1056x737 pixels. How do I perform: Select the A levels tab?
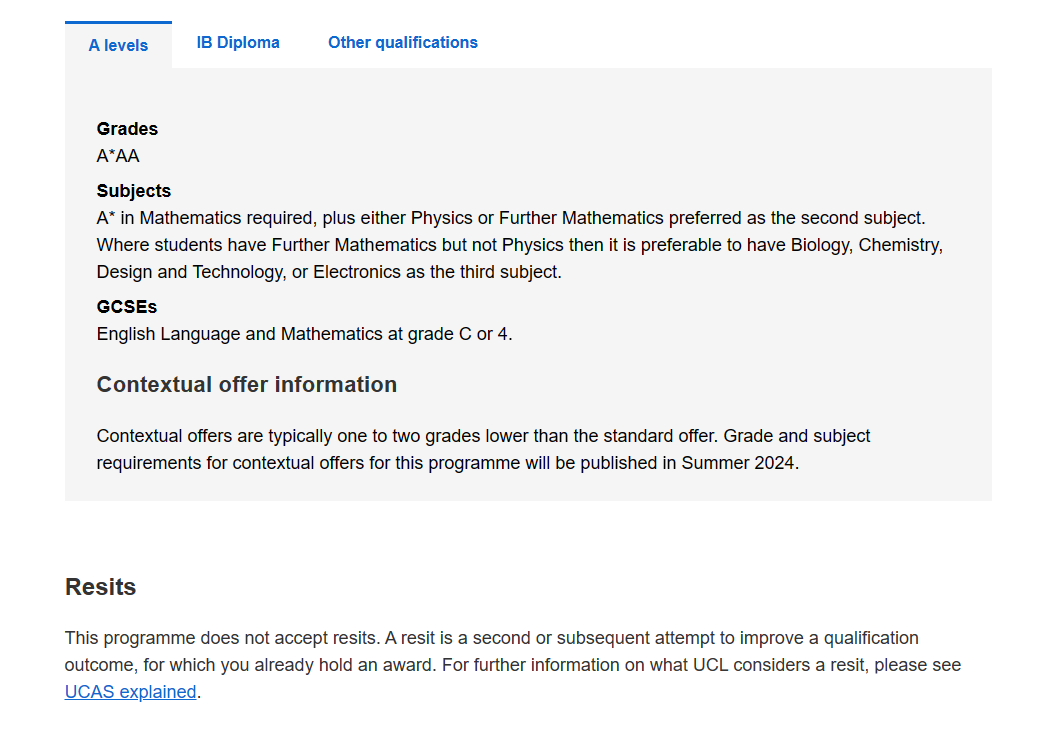[119, 45]
